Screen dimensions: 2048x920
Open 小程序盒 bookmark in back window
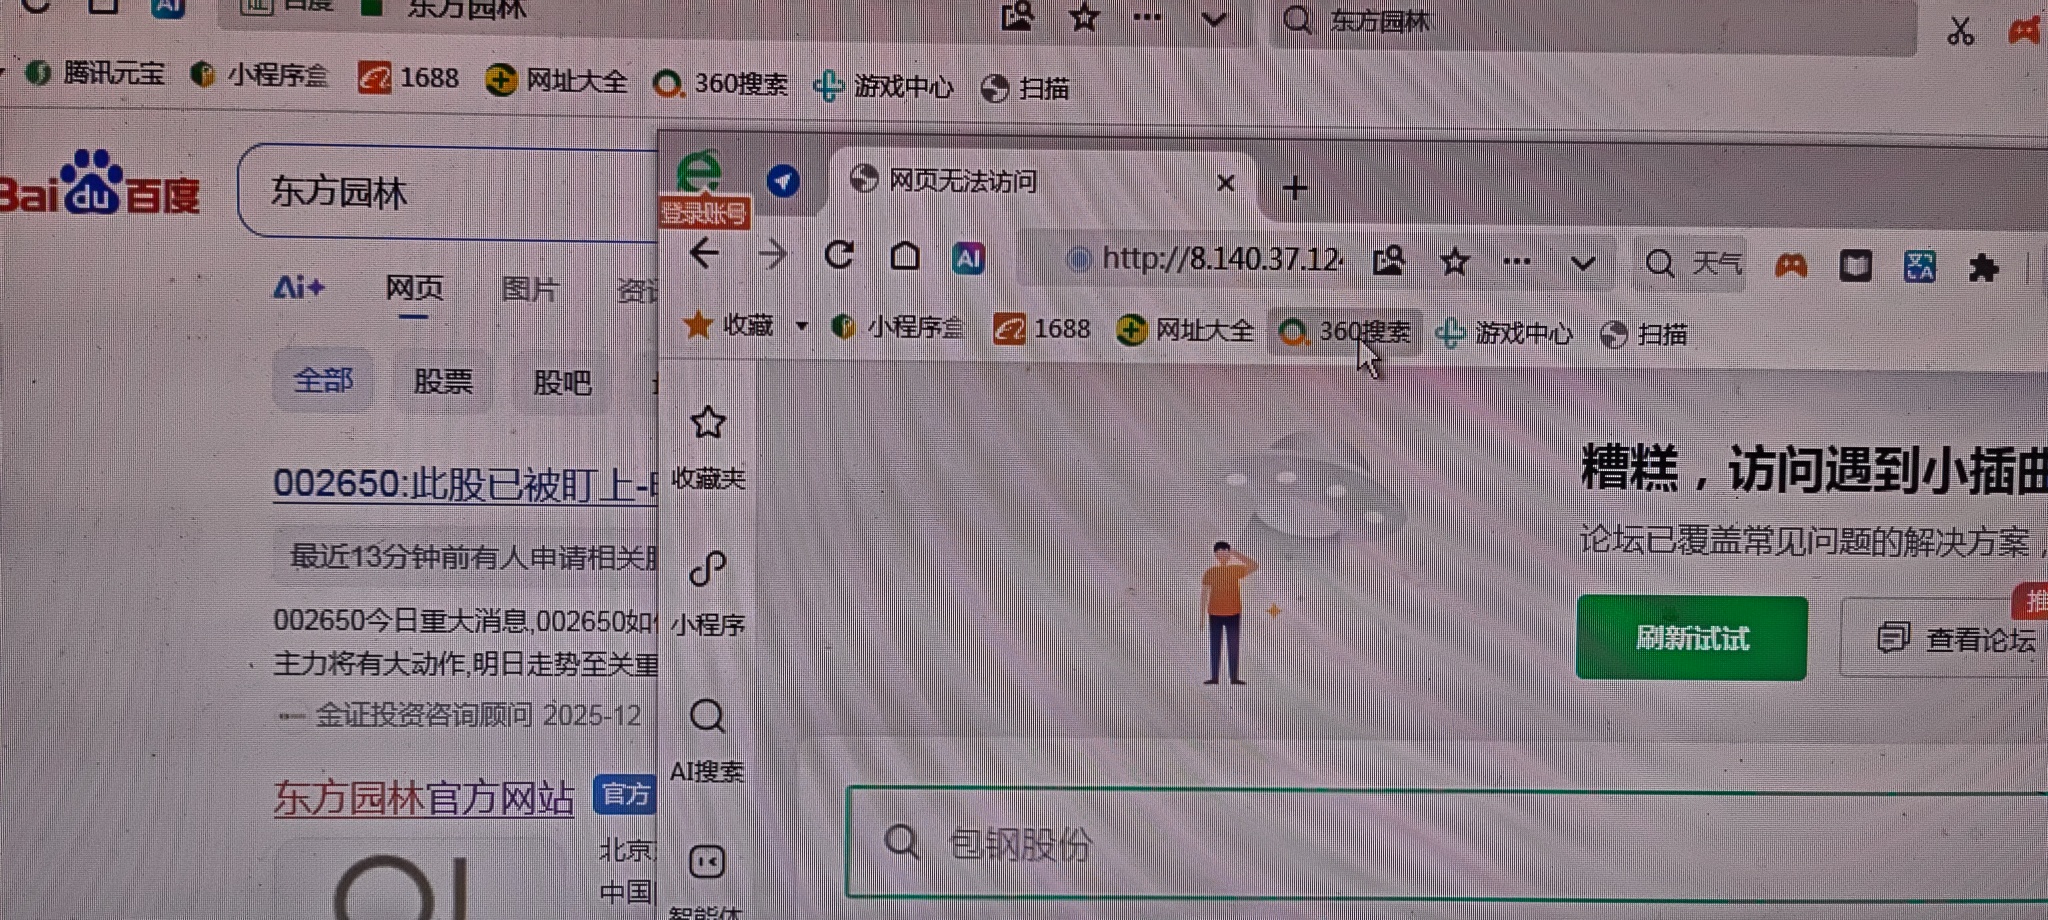259,75
